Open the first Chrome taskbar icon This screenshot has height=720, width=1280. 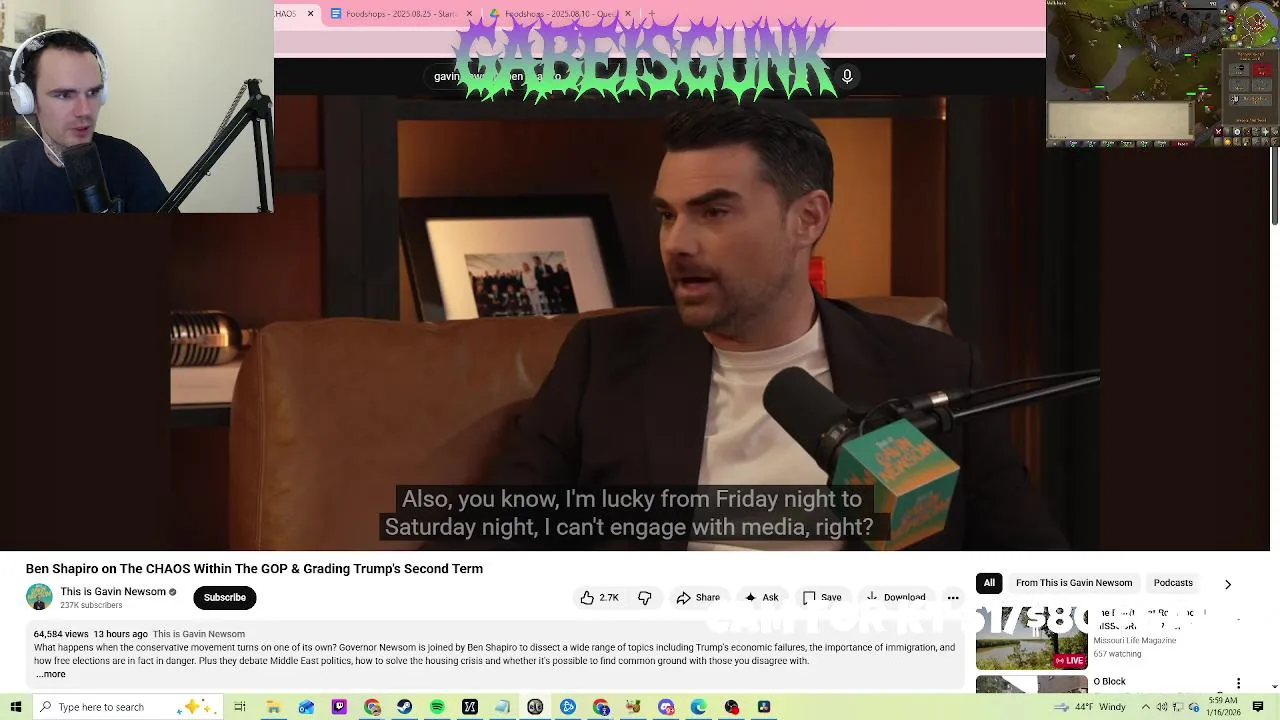click(372, 707)
